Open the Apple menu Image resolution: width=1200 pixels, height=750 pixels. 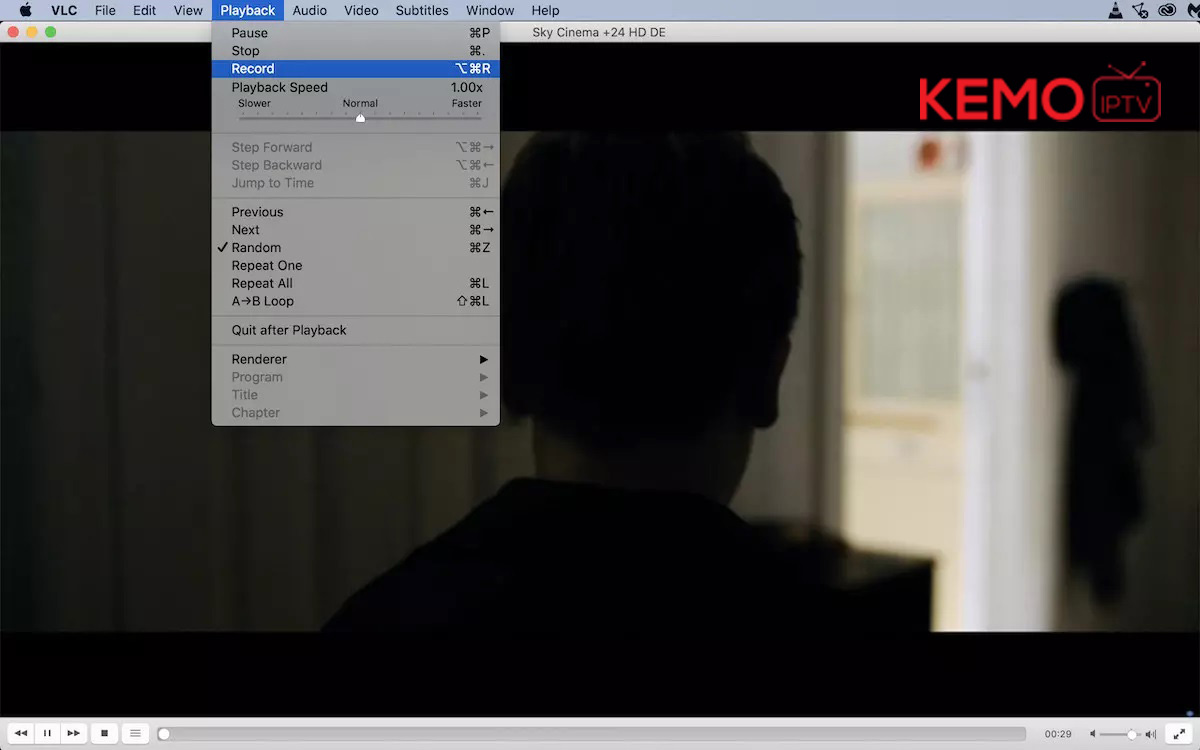tap(26, 10)
